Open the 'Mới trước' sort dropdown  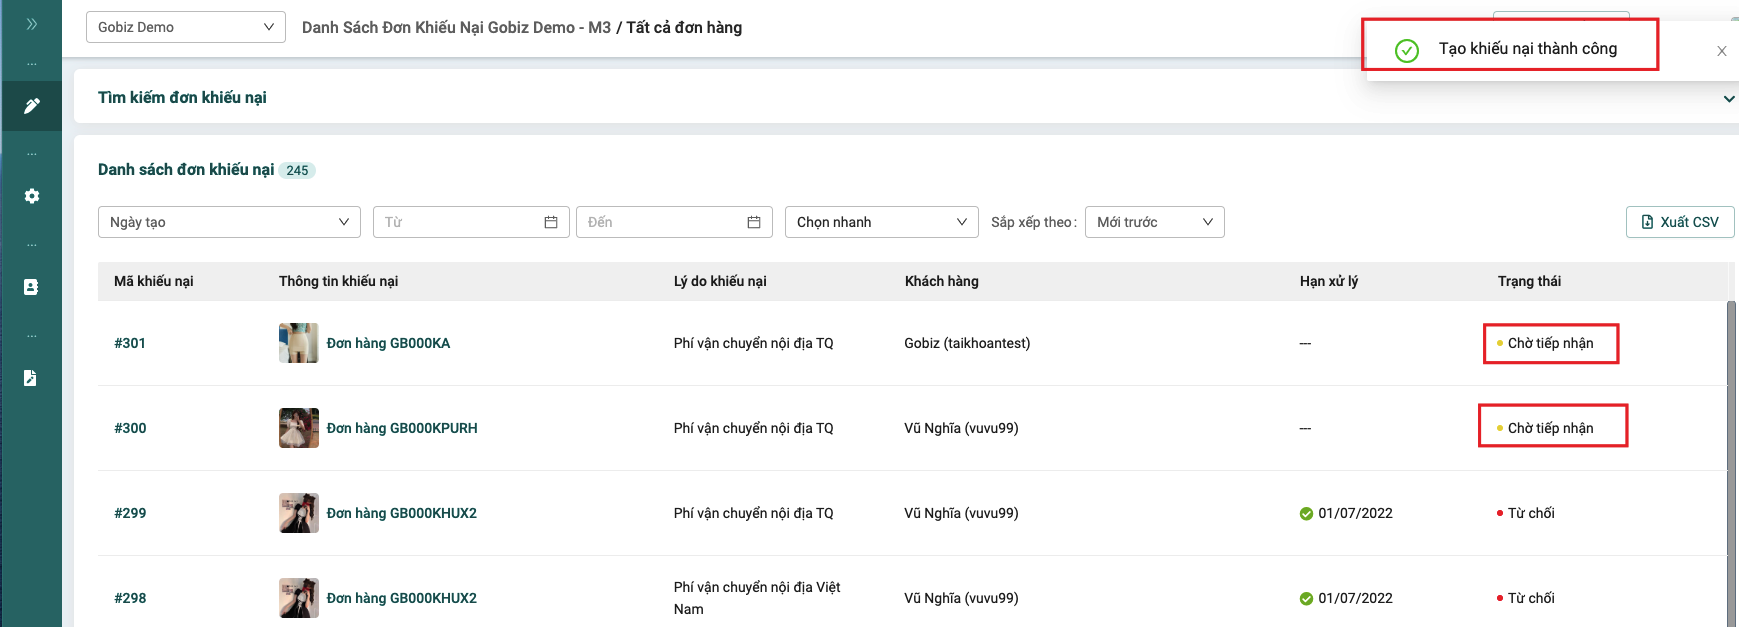[x=1154, y=222]
